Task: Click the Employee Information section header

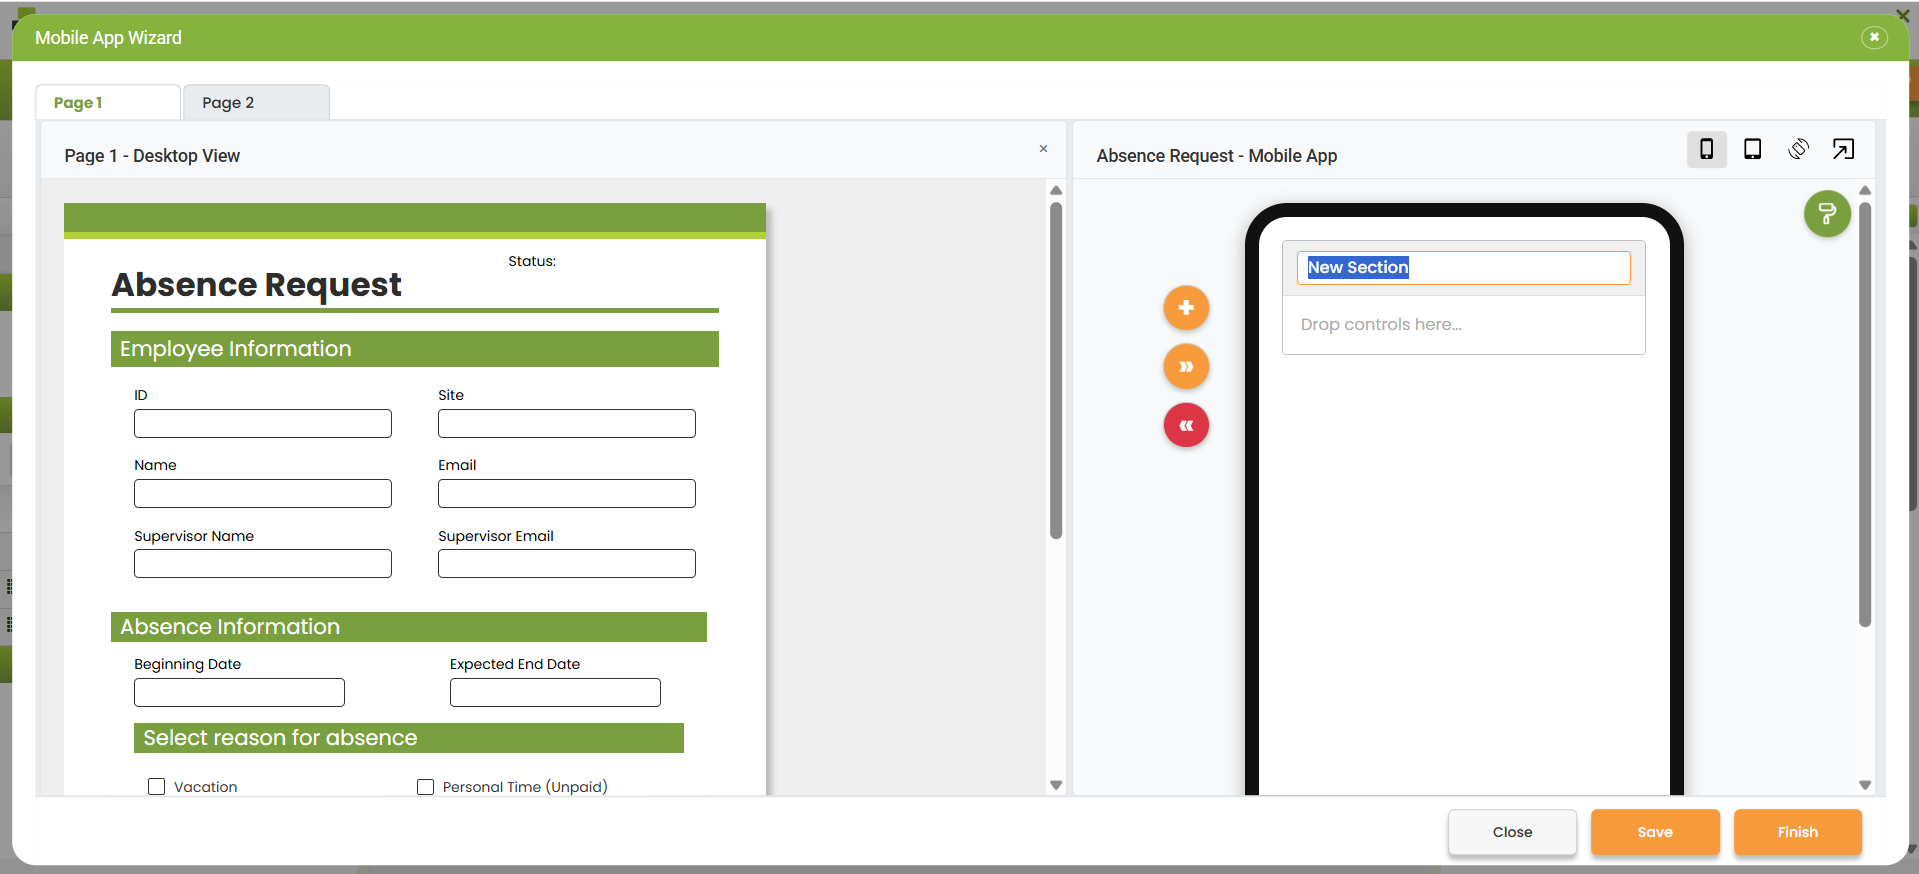Action: 415,349
